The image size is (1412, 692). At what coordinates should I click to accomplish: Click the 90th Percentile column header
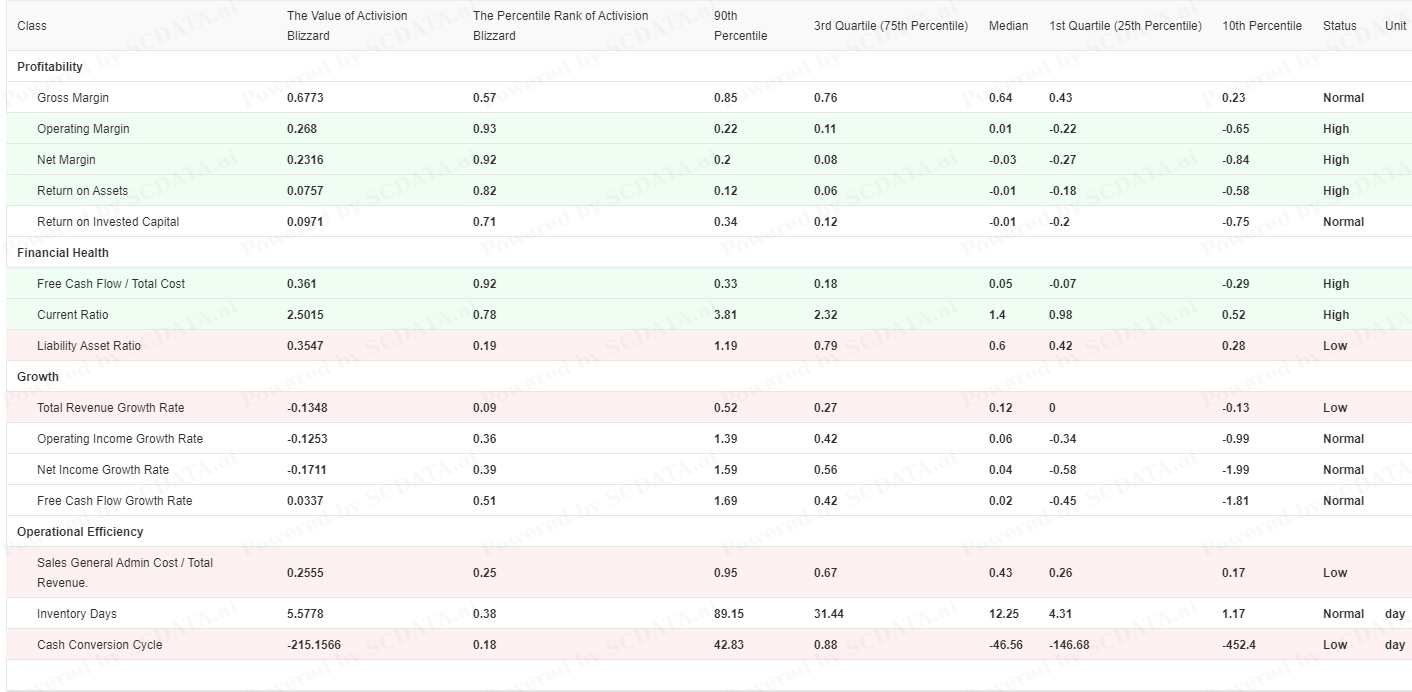740,25
